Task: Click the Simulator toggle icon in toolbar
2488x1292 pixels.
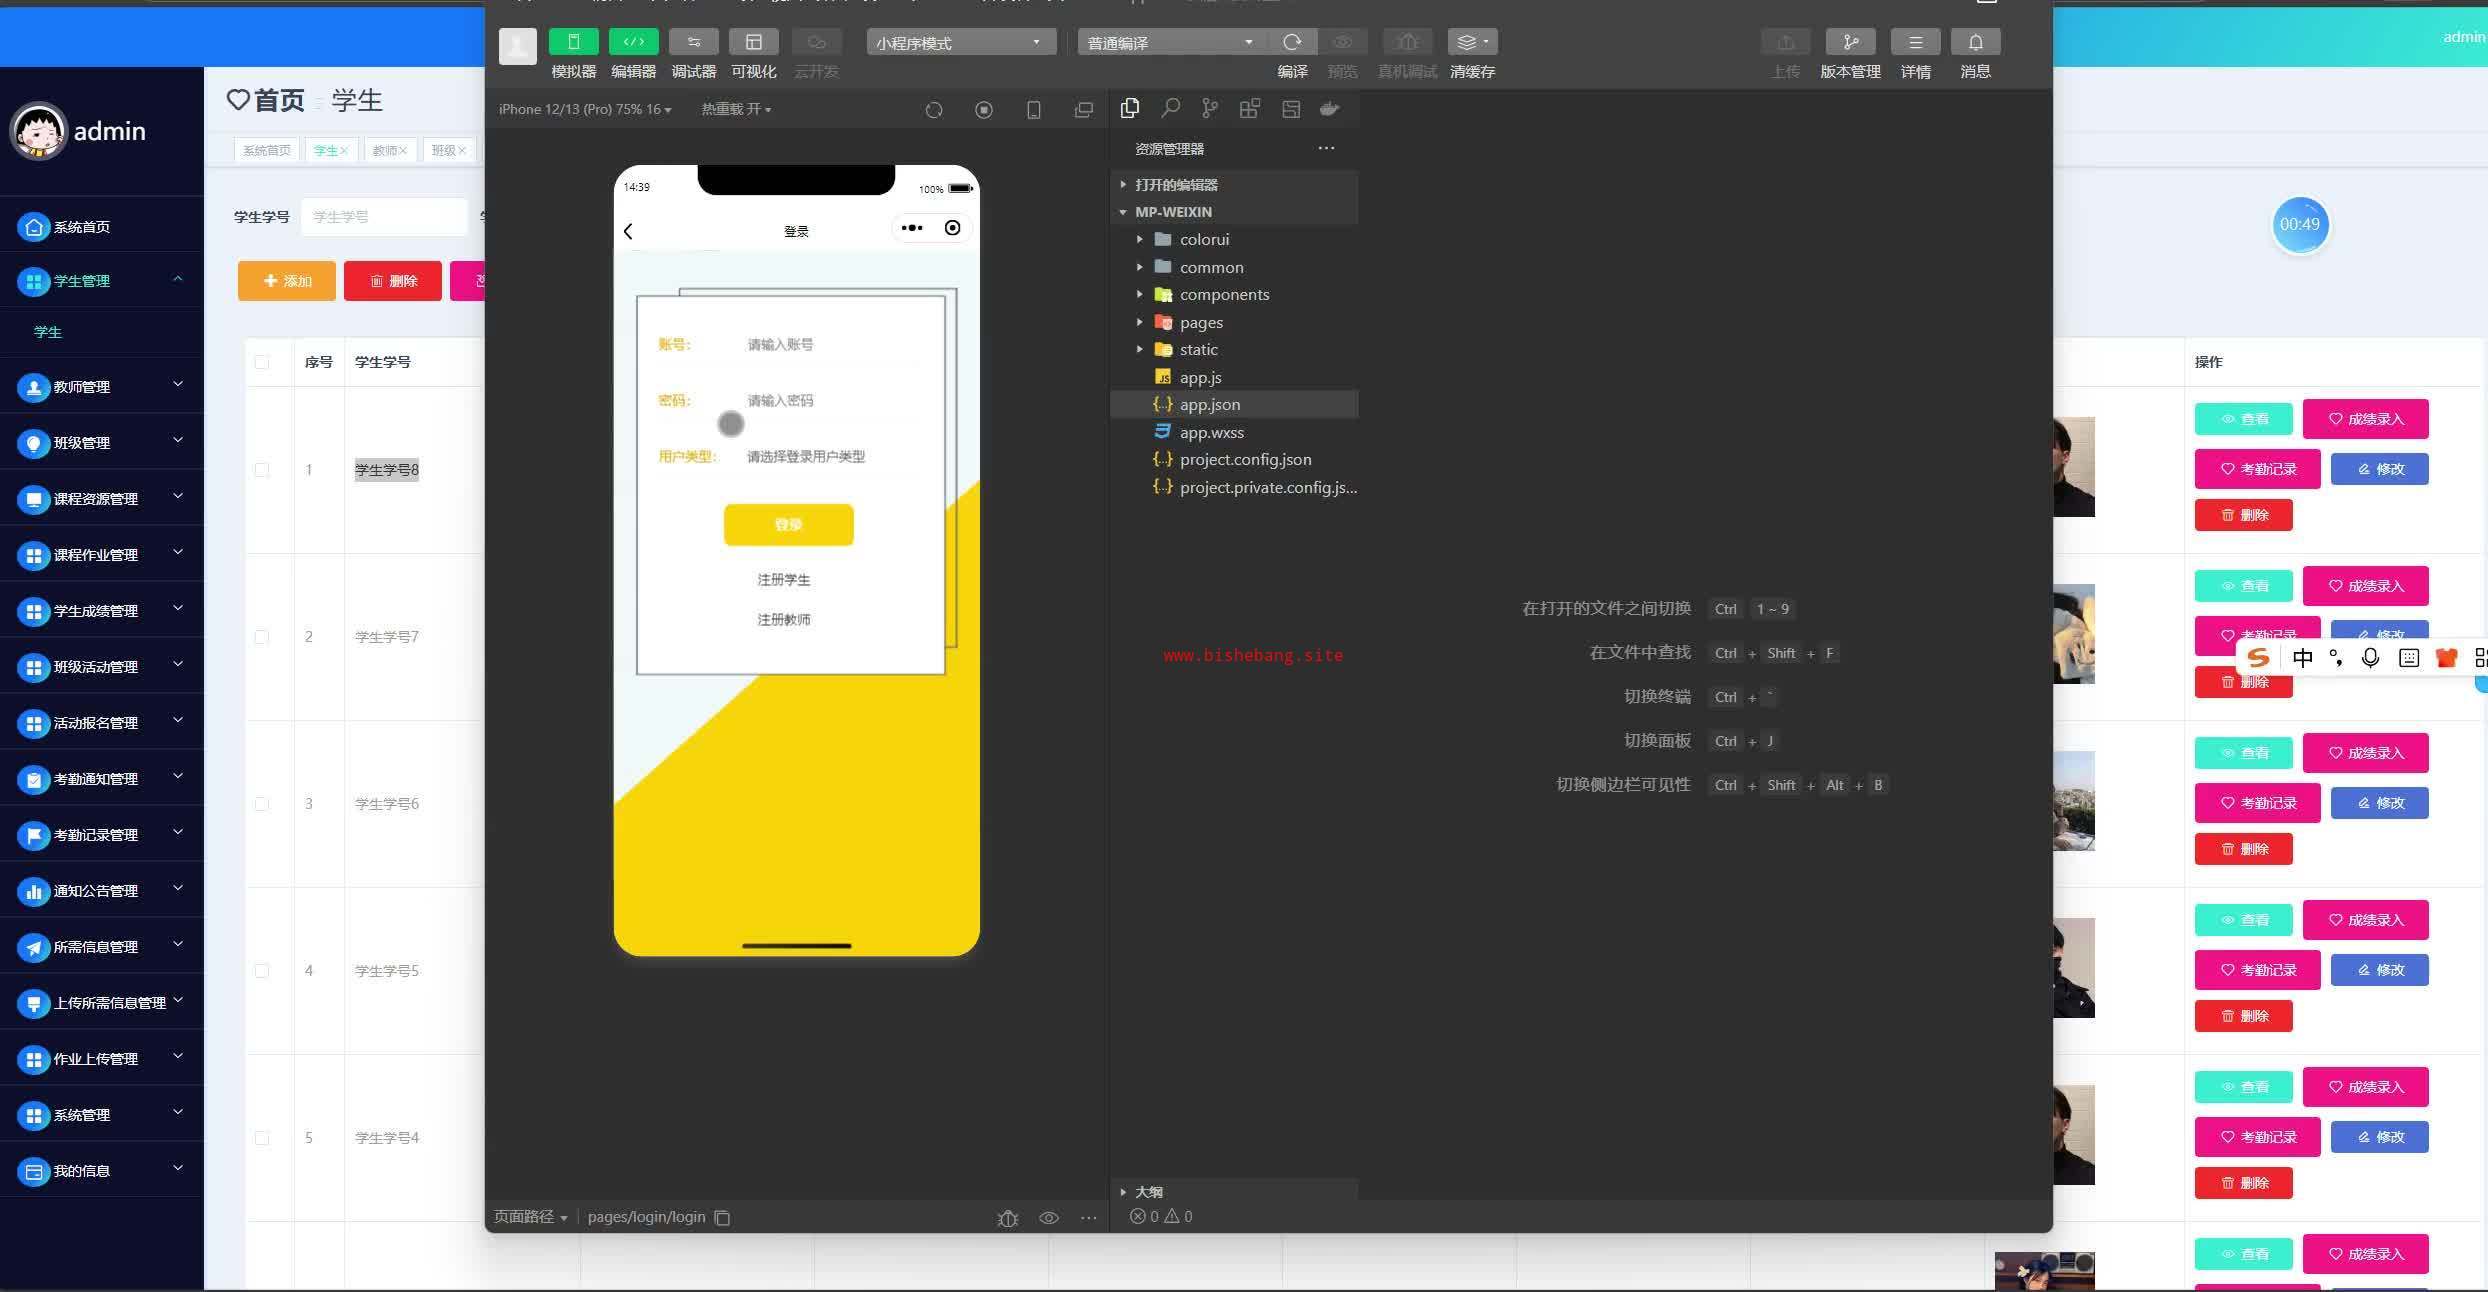Action: click(x=573, y=42)
